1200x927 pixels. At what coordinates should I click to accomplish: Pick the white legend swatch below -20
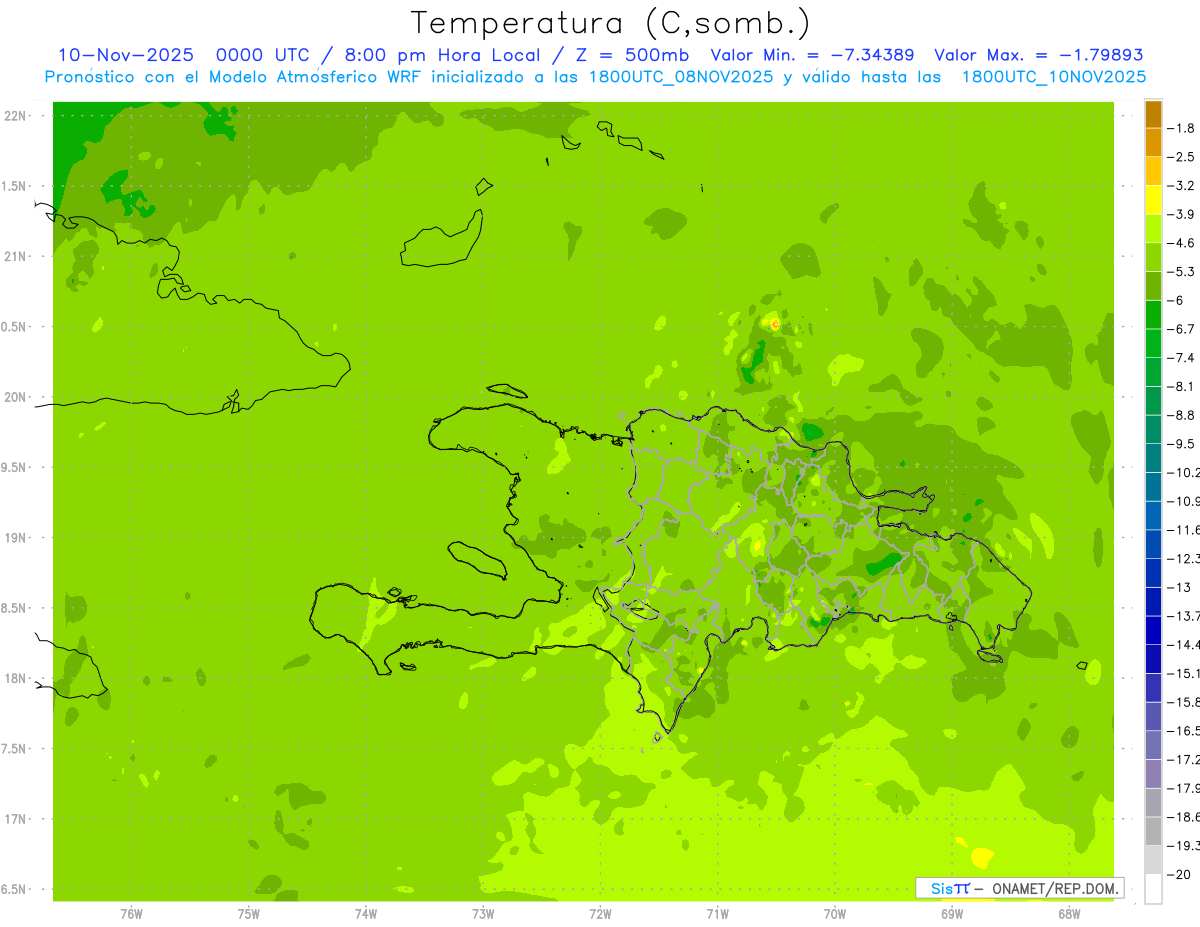tap(1153, 889)
